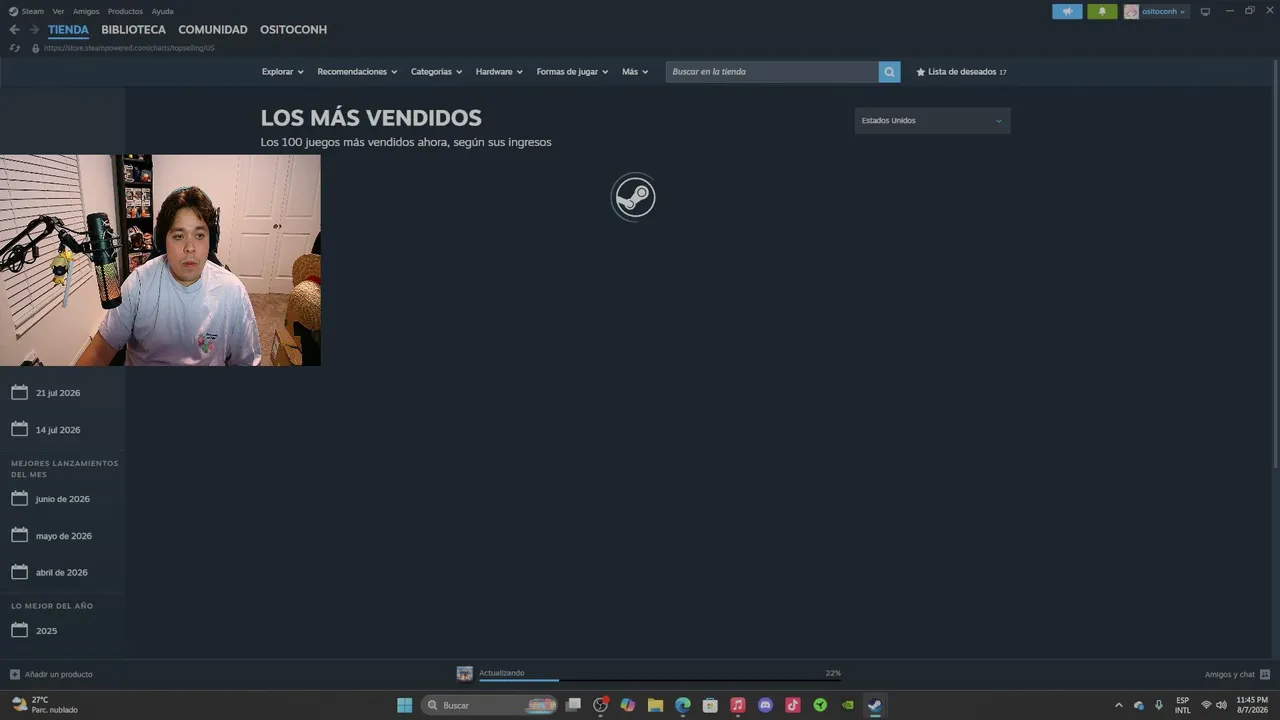
Task: Switch to the TIENDA tab
Action: (x=68, y=30)
